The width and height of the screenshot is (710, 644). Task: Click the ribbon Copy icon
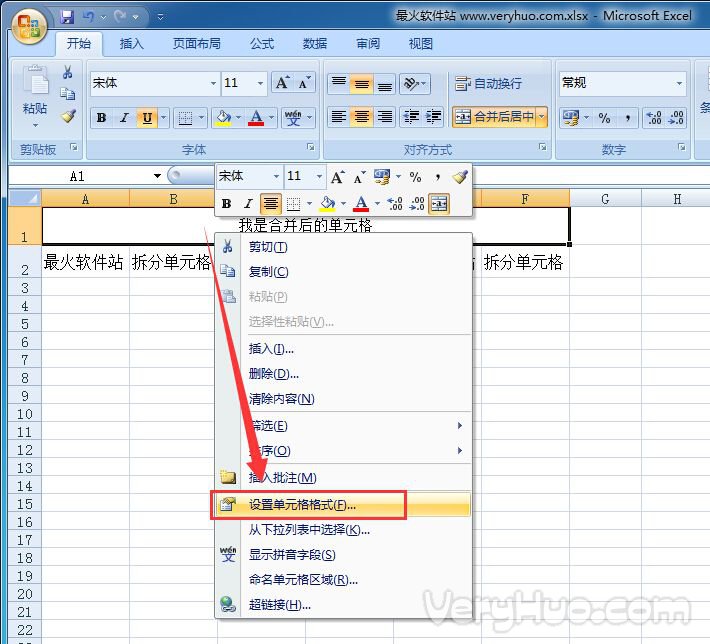[x=67, y=94]
